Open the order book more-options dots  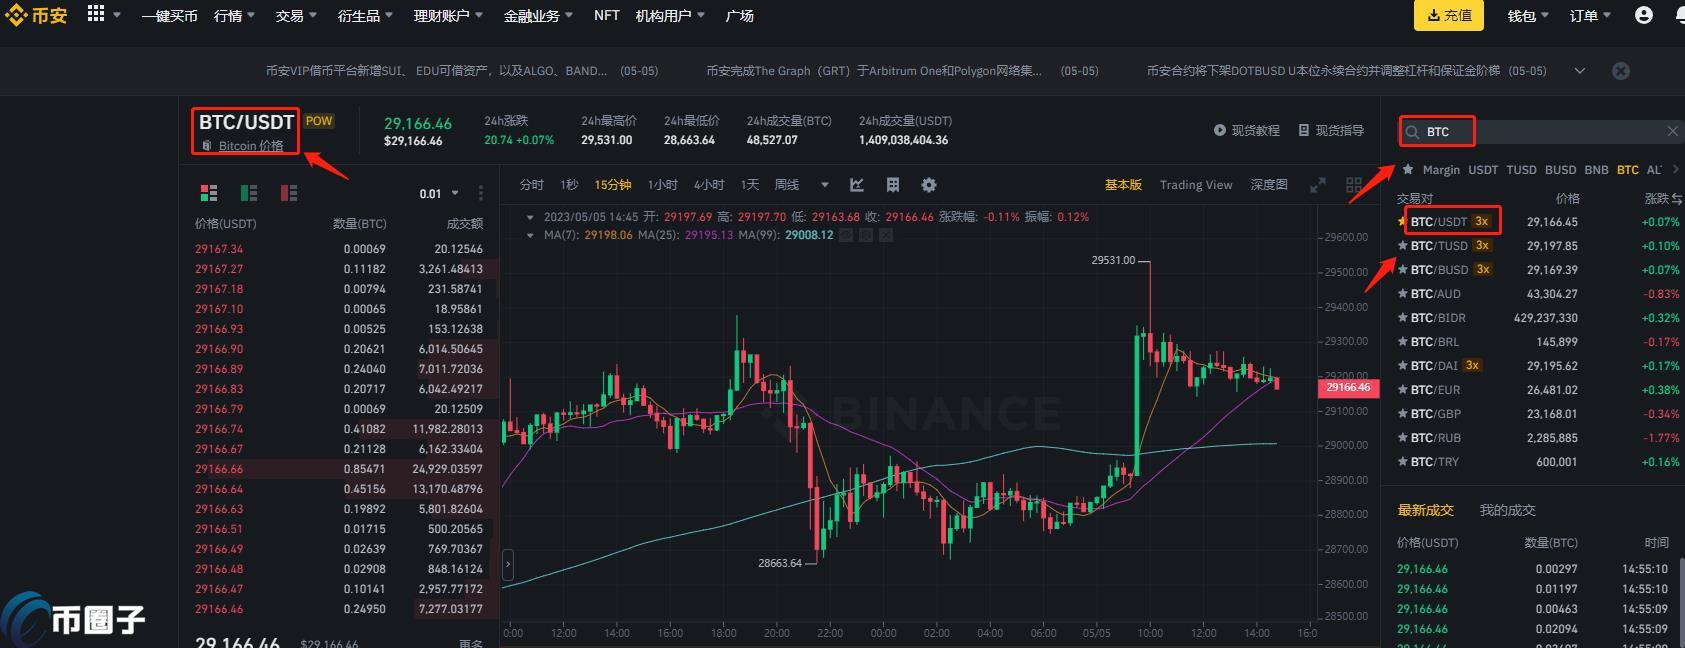click(481, 193)
